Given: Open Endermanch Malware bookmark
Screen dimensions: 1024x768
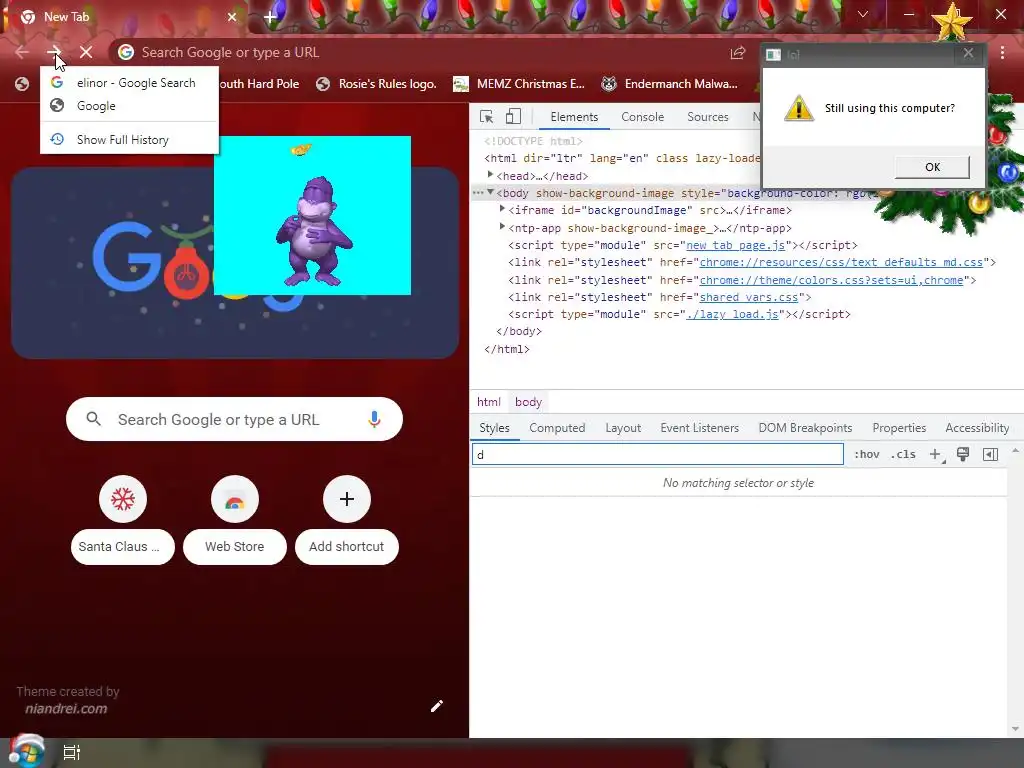Looking at the screenshot, I should [x=669, y=84].
